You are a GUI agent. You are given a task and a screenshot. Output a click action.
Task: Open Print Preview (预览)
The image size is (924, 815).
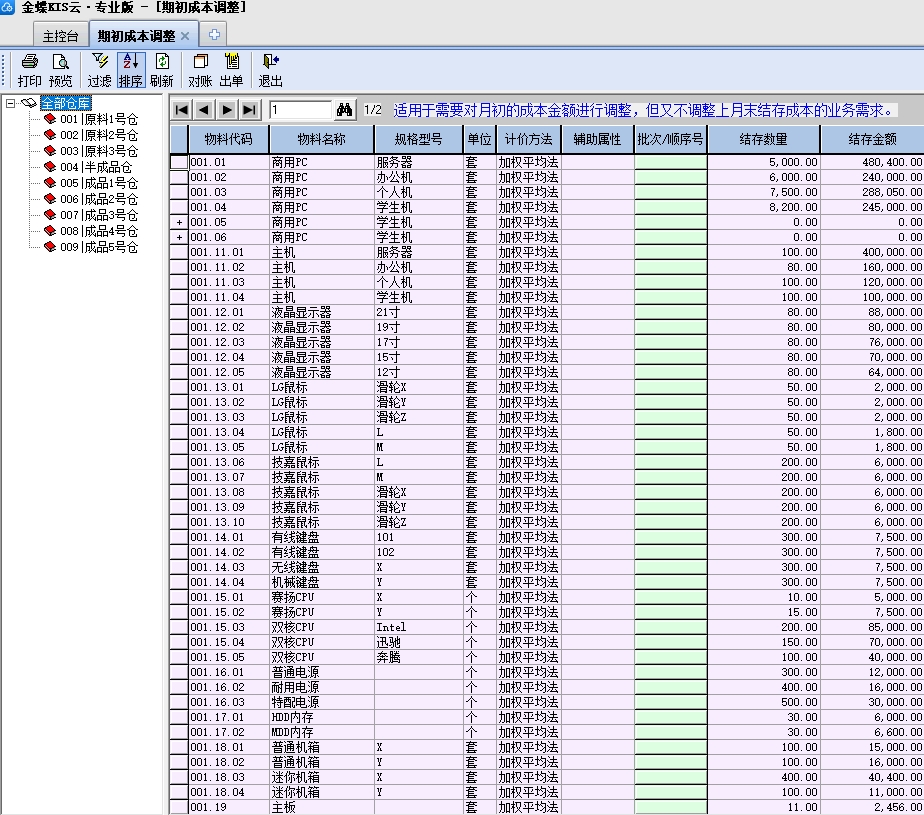[x=60, y=70]
